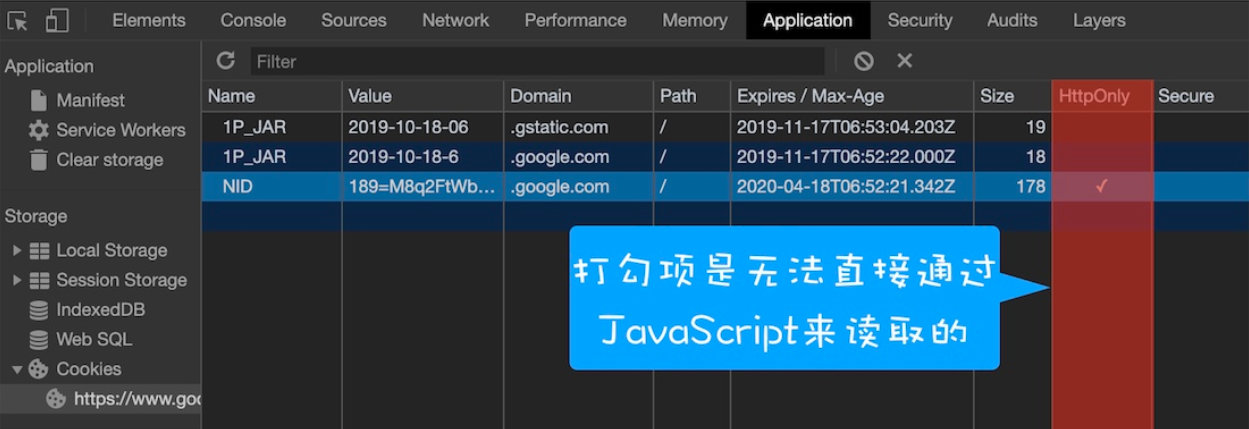Switch to the Console tab
The image size is (1249, 429).
tap(253, 20)
